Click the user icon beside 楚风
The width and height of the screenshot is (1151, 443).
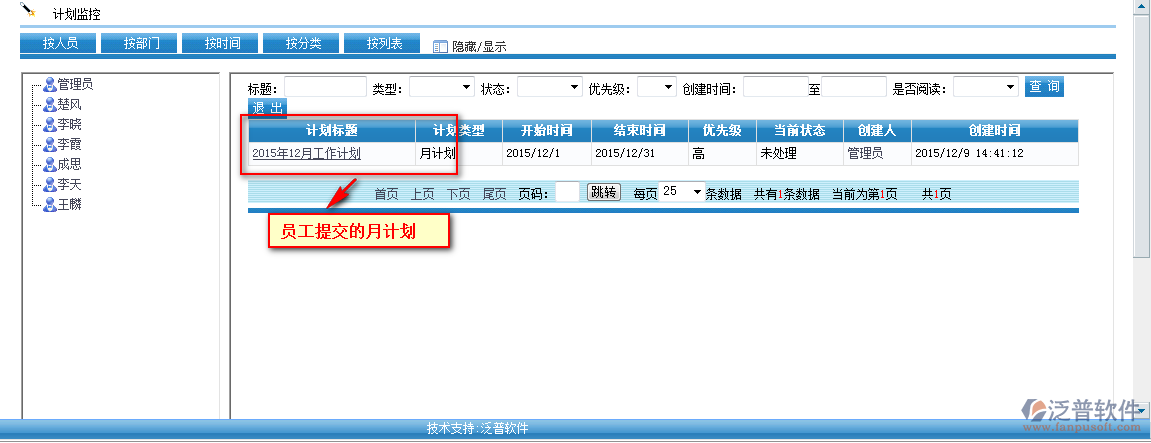point(49,105)
